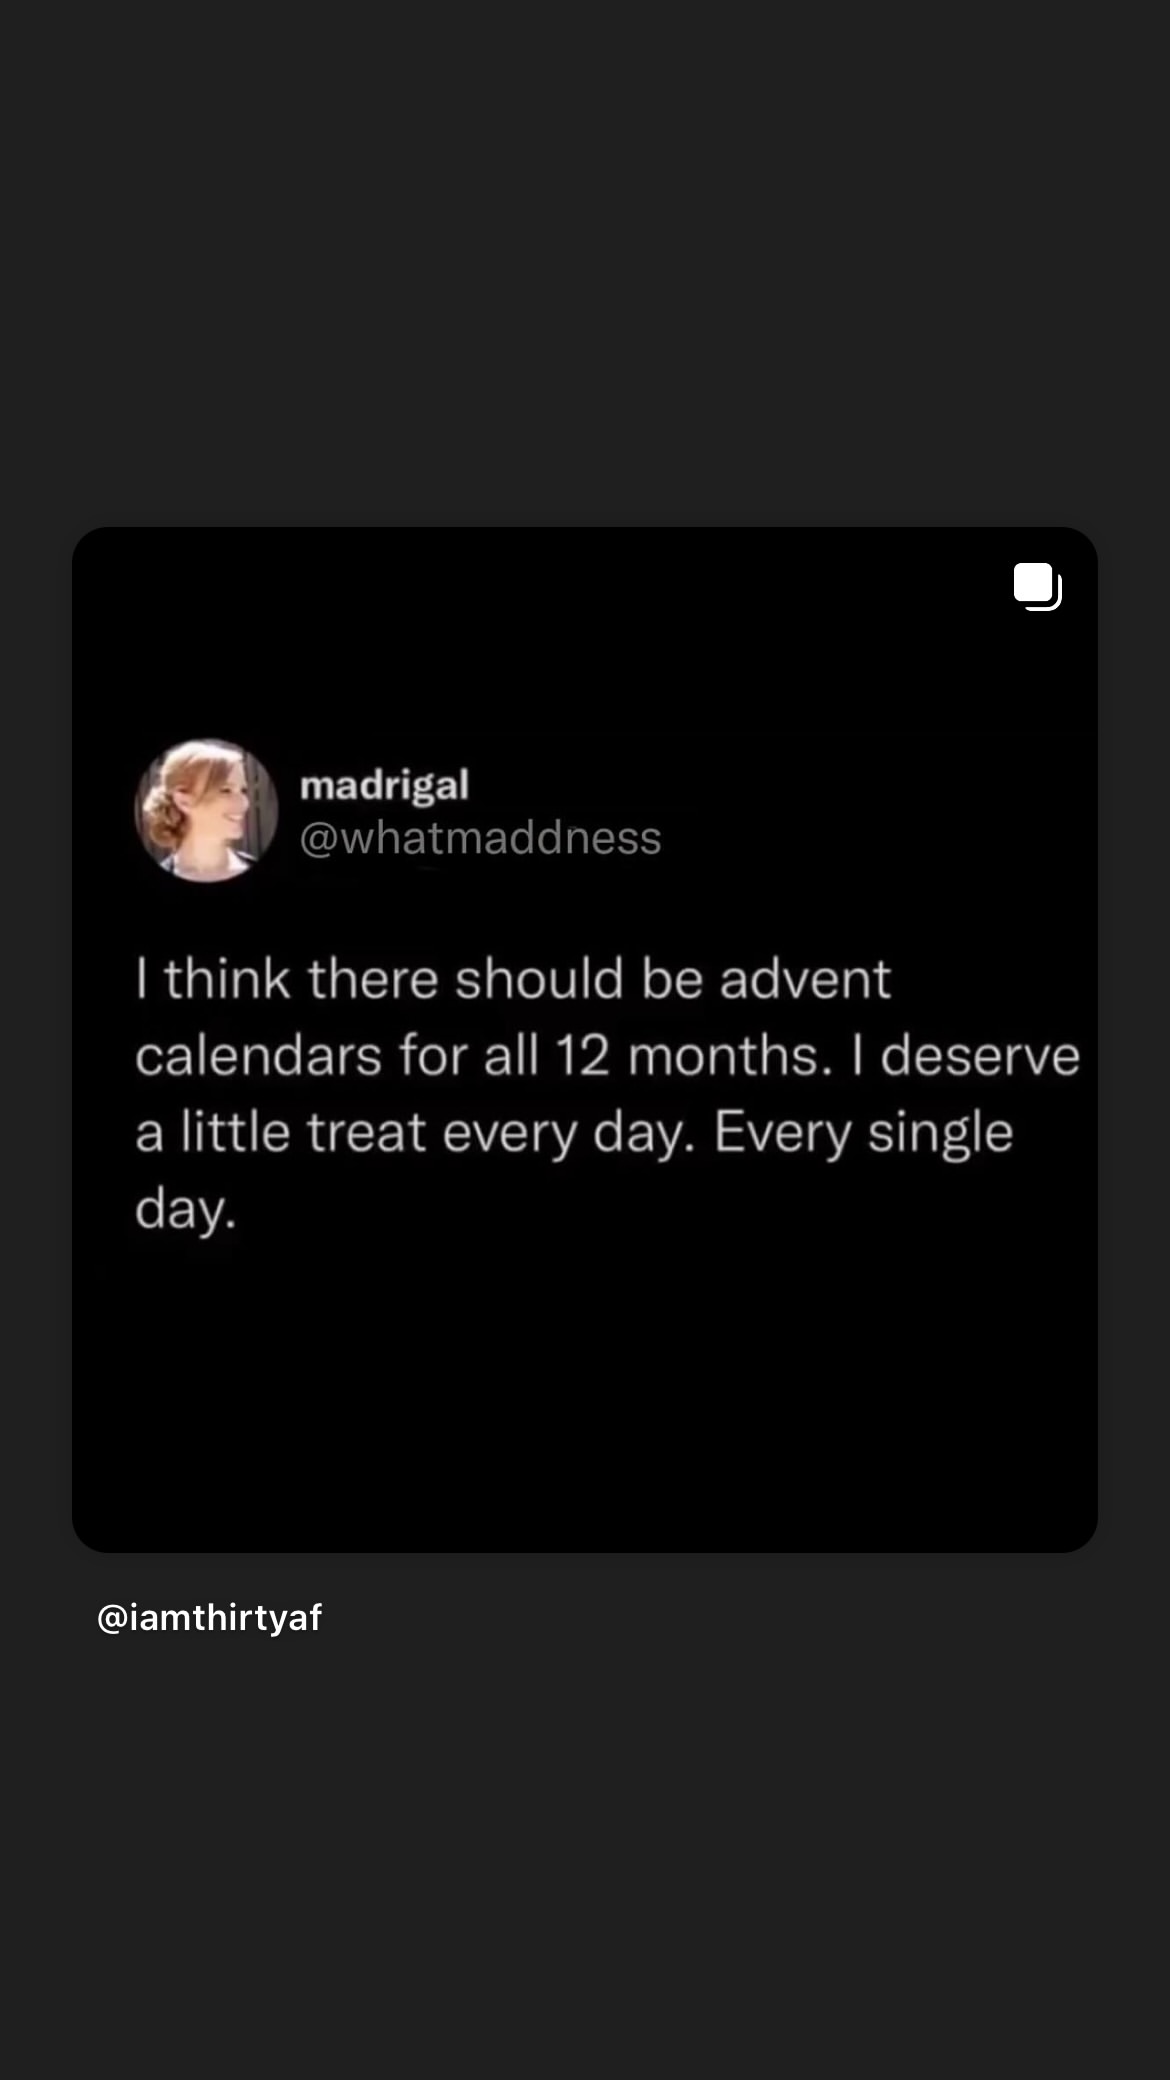Tap the word "should" in the tweet
Screen dimensions: 1170x2080
539,978
